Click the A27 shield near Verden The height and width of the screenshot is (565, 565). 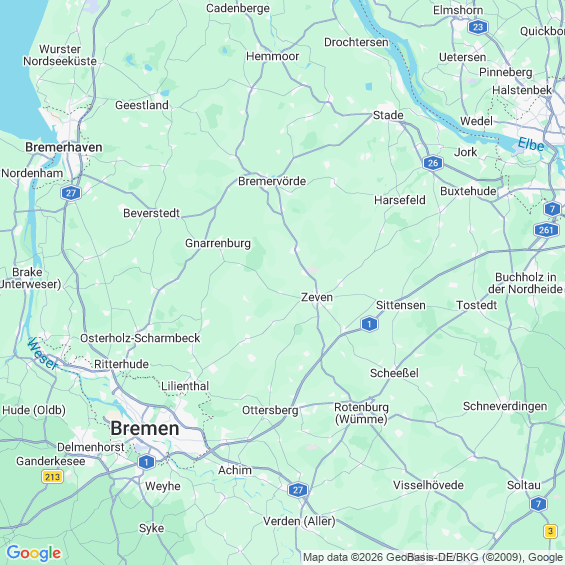tap(298, 490)
